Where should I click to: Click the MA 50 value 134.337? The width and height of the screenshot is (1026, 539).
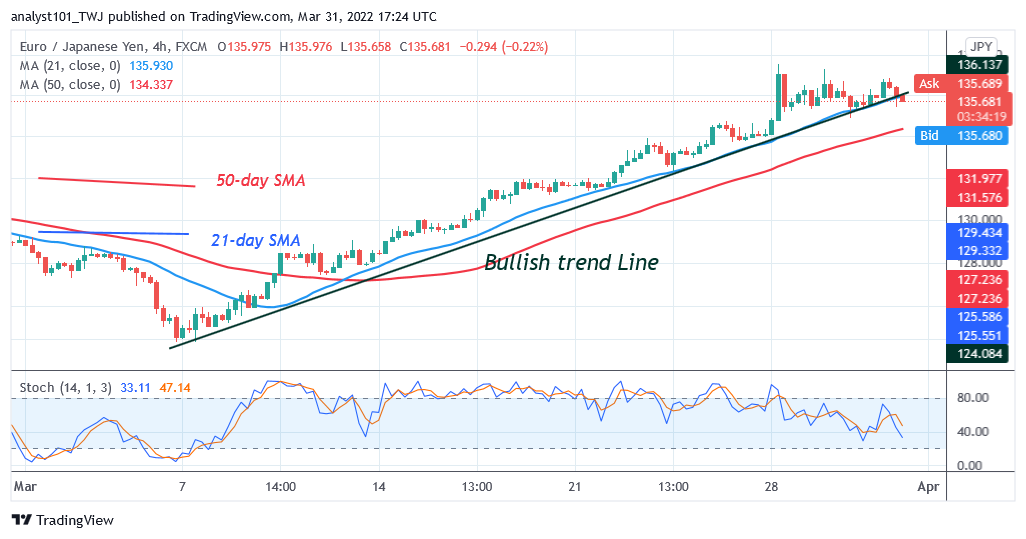pyautogui.click(x=151, y=84)
